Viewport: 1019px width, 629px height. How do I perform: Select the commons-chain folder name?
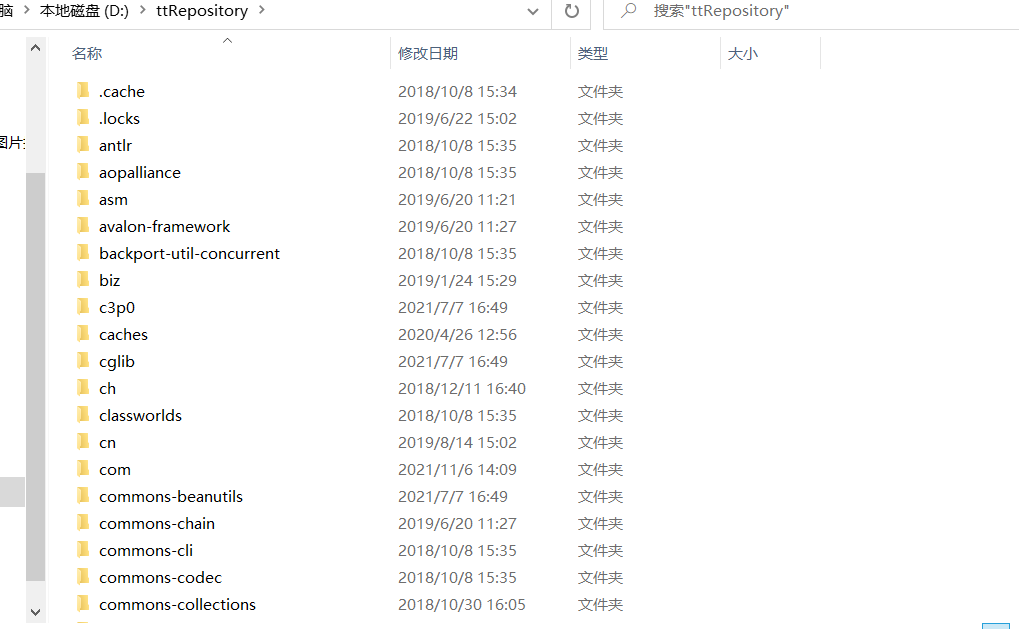(x=157, y=523)
